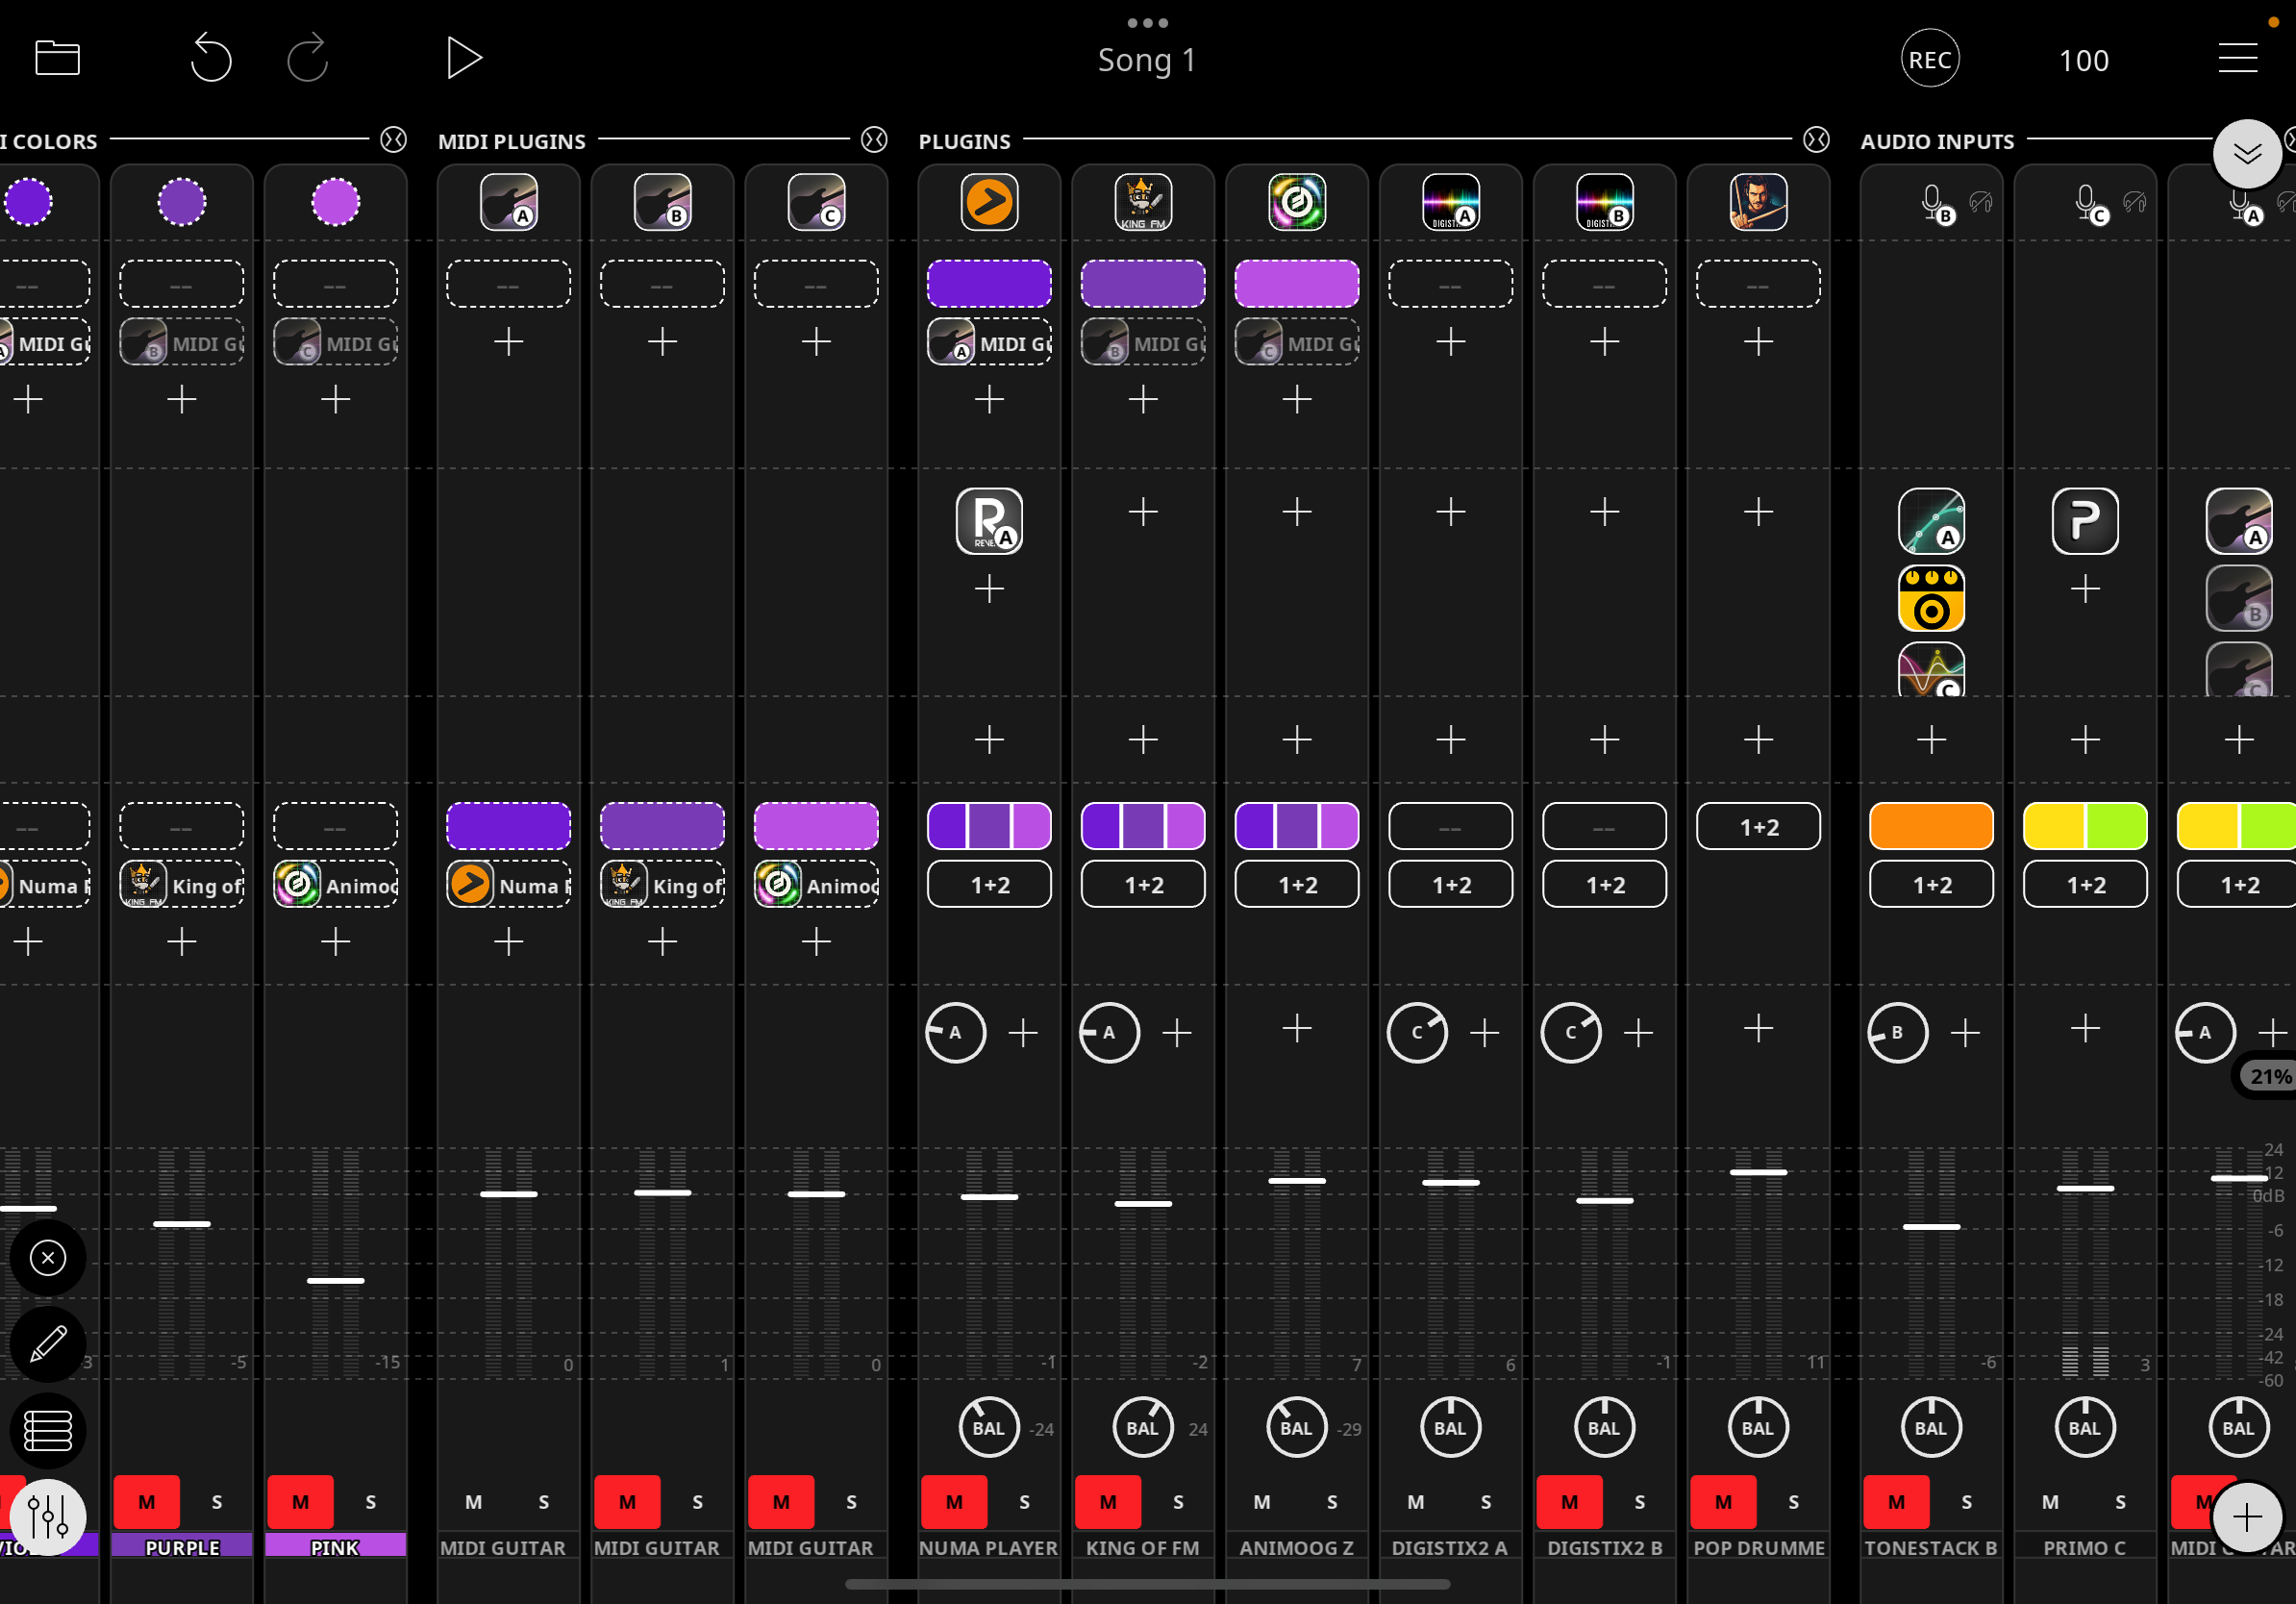Open the King of FM plugin icon
This screenshot has height=1604, width=2296.
pos(1142,202)
